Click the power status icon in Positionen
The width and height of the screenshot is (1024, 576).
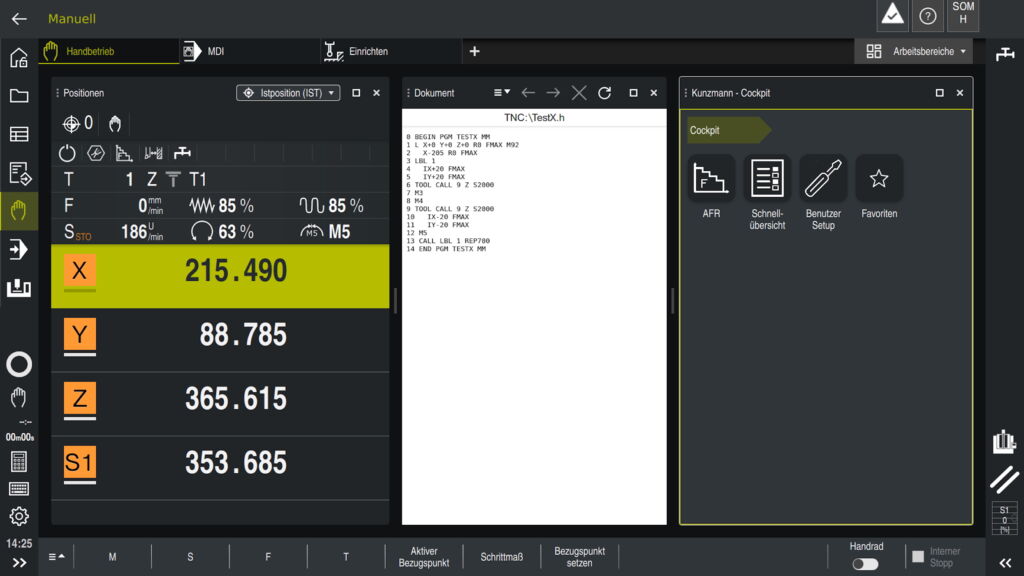click(x=67, y=153)
